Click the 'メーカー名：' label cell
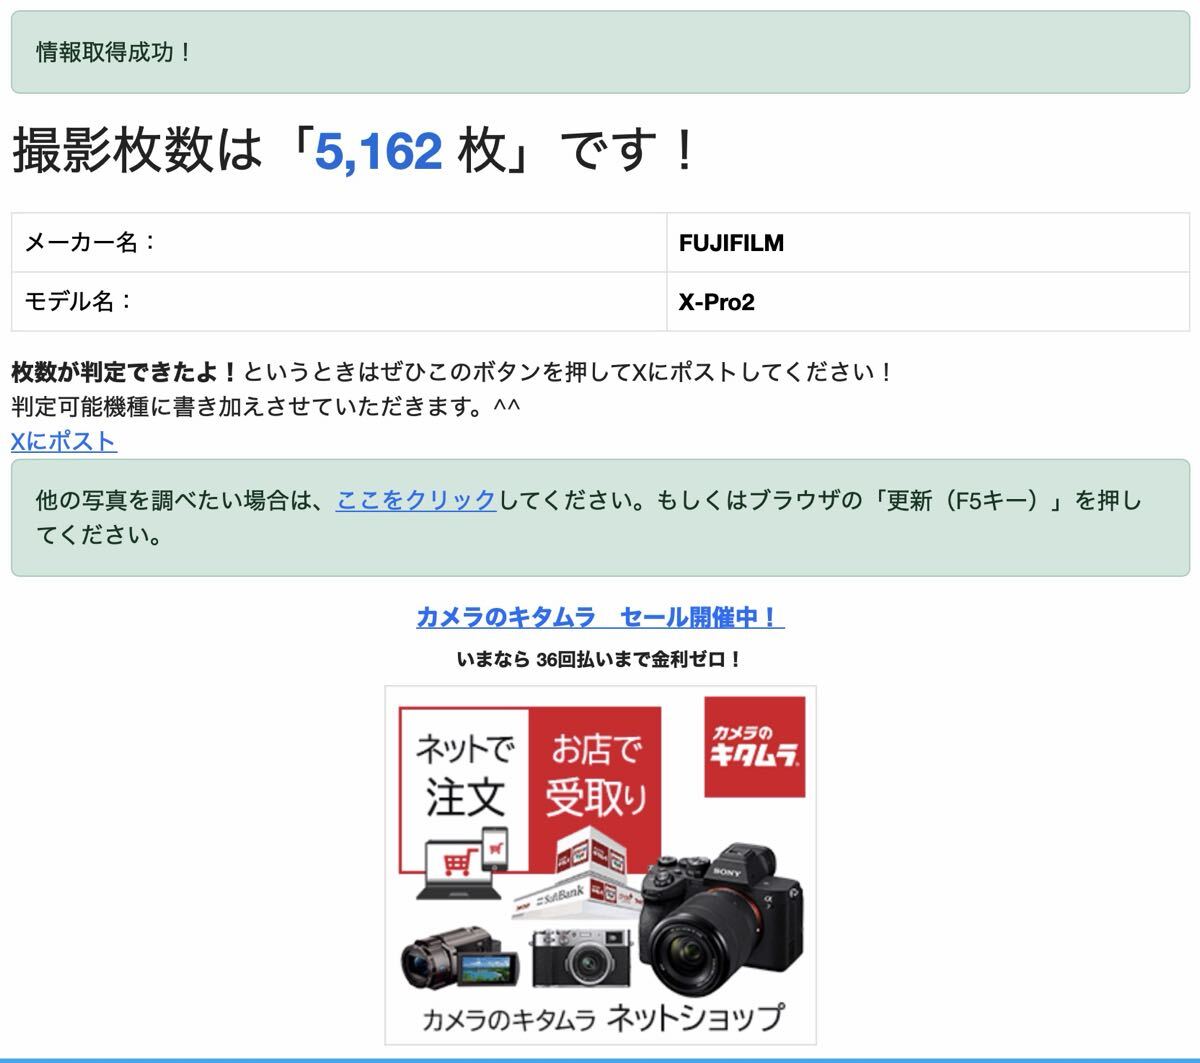Image resolution: width=1200 pixels, height=1063 pixels. (x=339, y=242)
